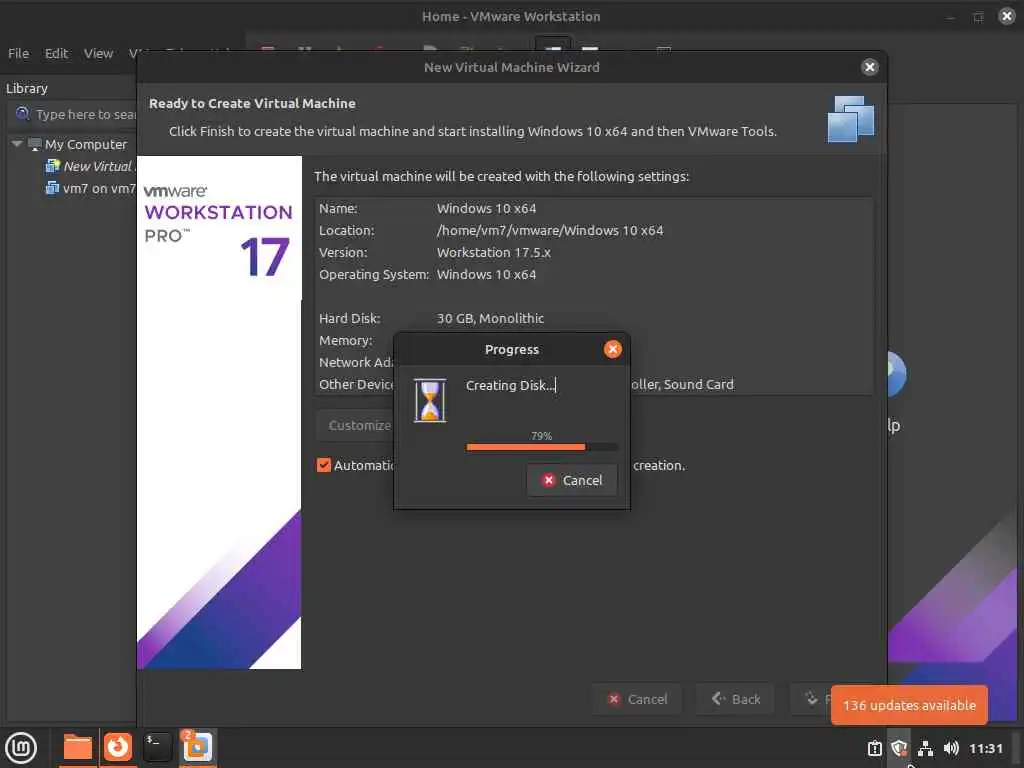Open the Files folder in taskbar
Viewport: 1024px width, 768px height.
point(78,747)
